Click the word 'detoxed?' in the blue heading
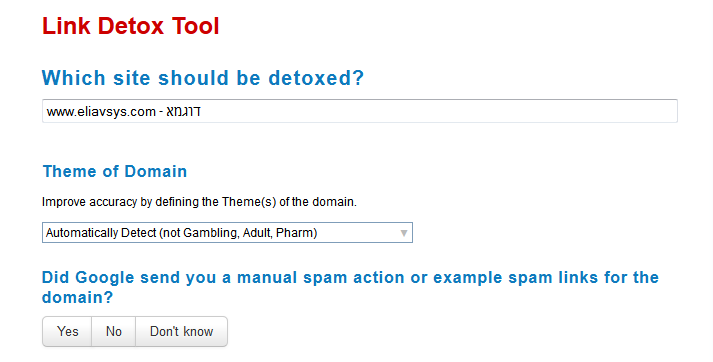This screenshot has height=362, width=713. tap(316, 78)
